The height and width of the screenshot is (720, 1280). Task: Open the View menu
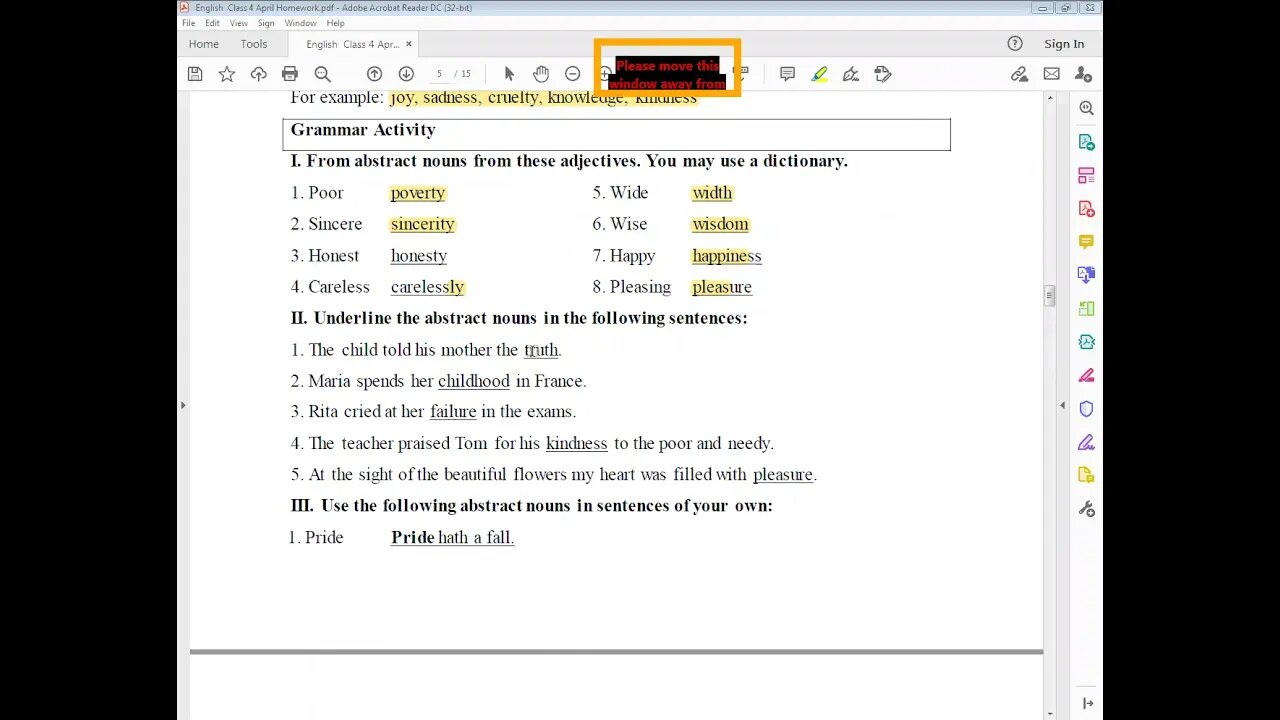[239, 23]
